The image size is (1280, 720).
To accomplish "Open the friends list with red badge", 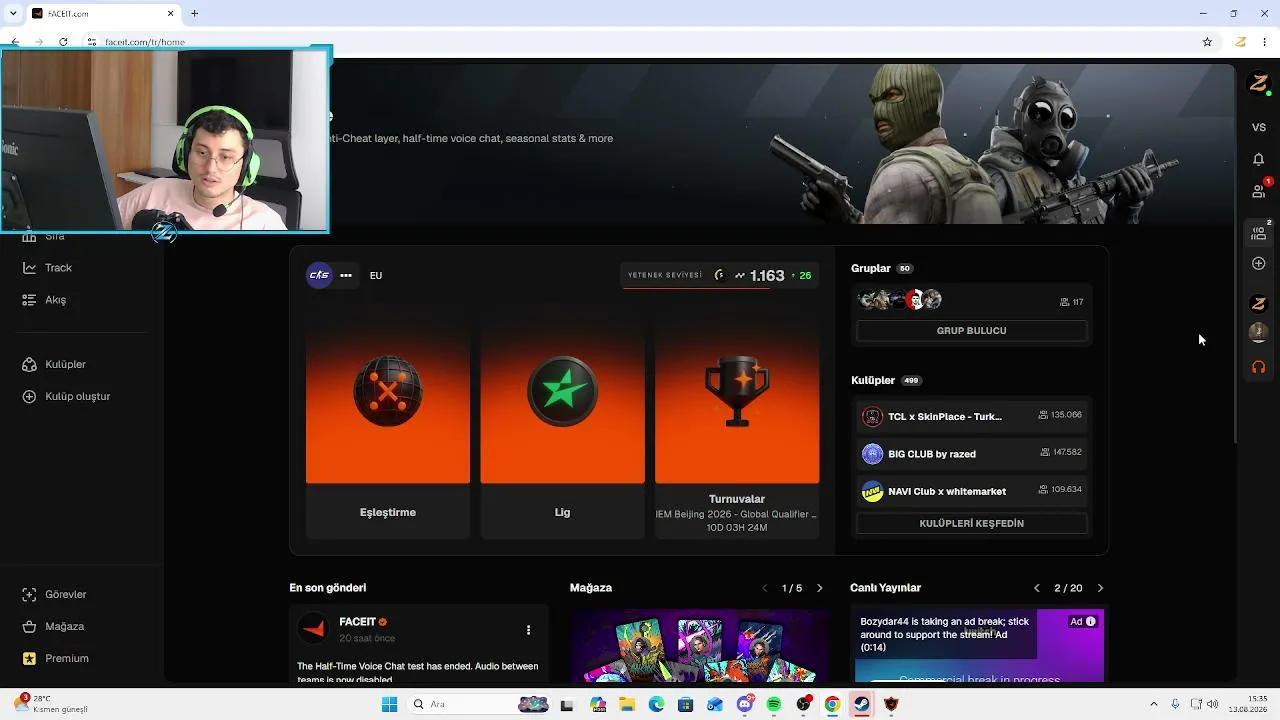I will (x=1259, y=190).
